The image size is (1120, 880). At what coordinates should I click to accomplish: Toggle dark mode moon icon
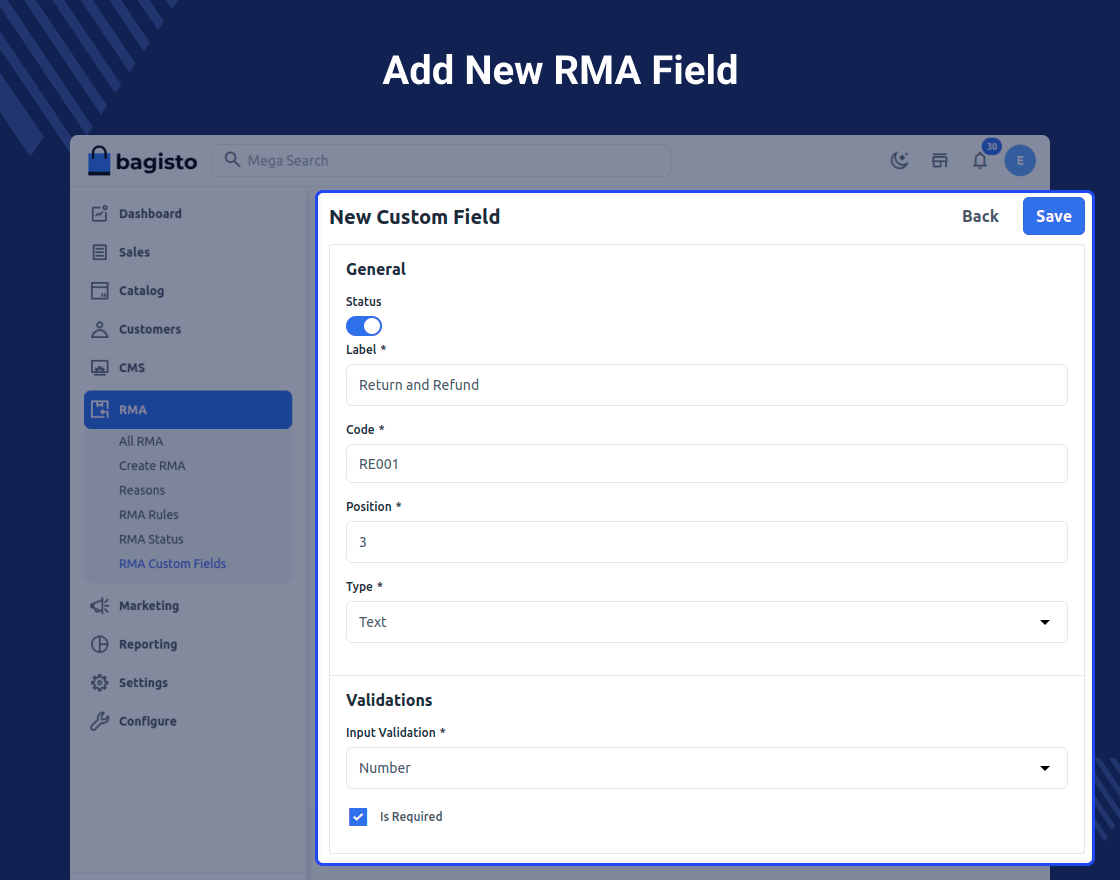click(900, 161)
